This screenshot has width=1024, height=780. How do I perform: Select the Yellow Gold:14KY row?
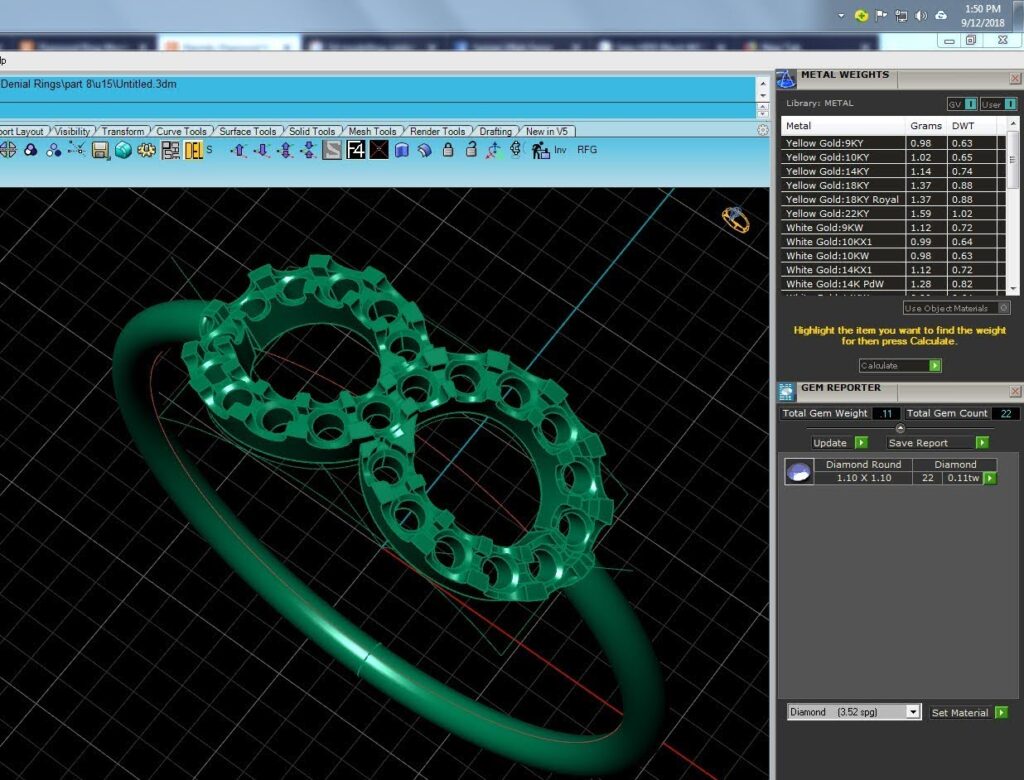pos(893,171)
